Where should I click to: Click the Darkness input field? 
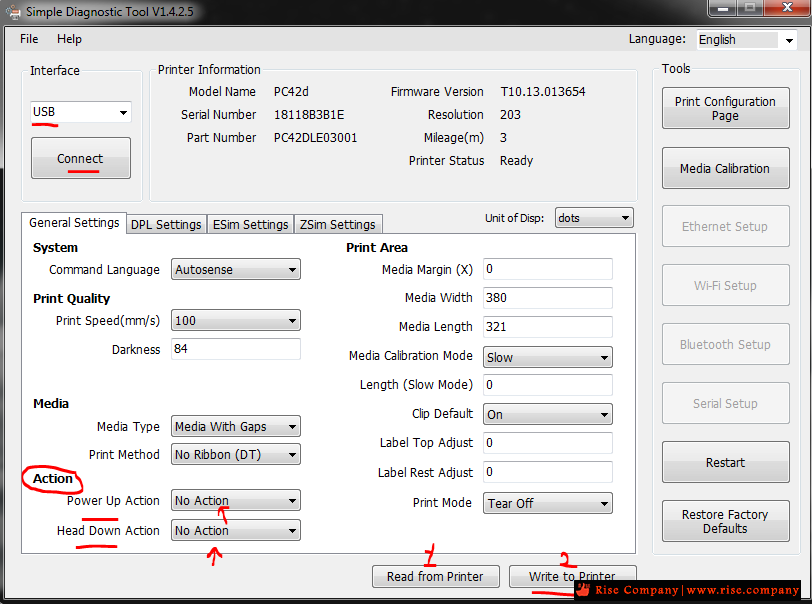coord(236,349)
